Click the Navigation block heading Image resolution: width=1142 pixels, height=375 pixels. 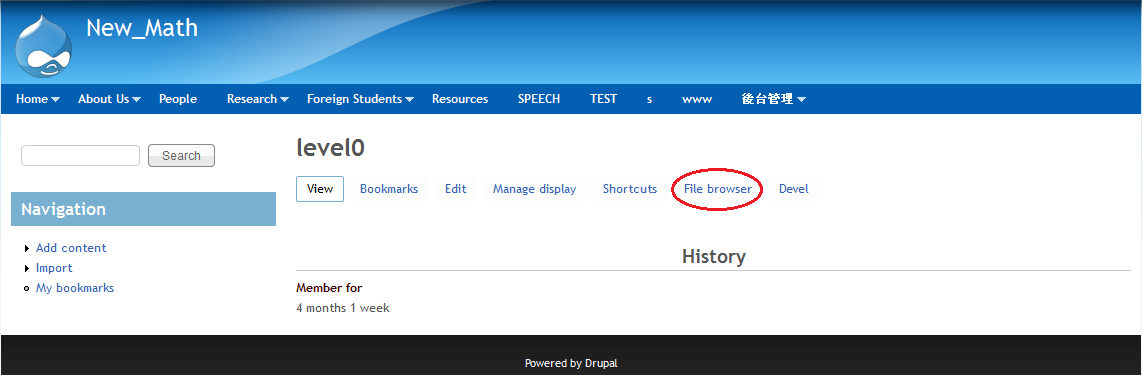pos(143,209)
